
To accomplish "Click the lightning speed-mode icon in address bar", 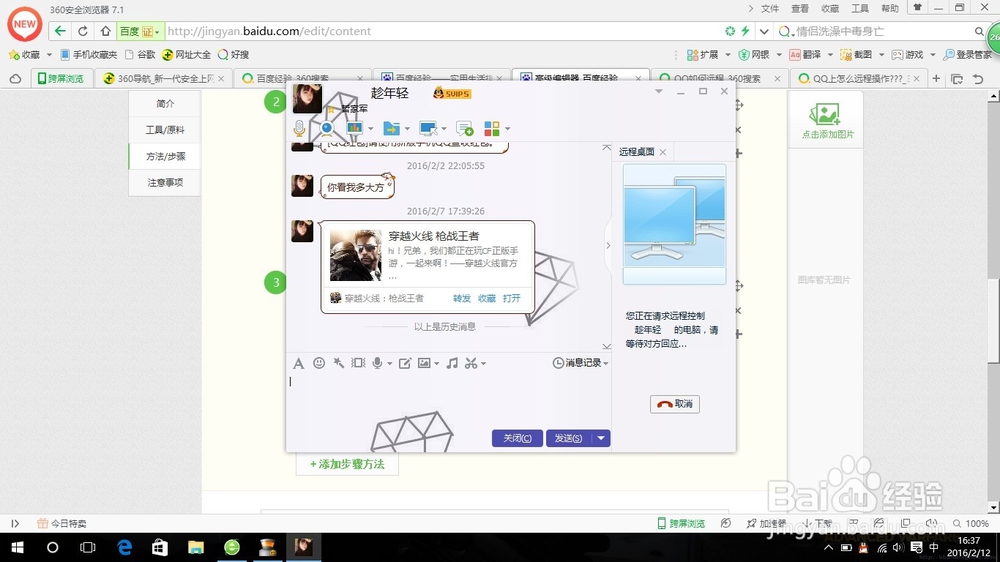I will click(x=745, y=31).
